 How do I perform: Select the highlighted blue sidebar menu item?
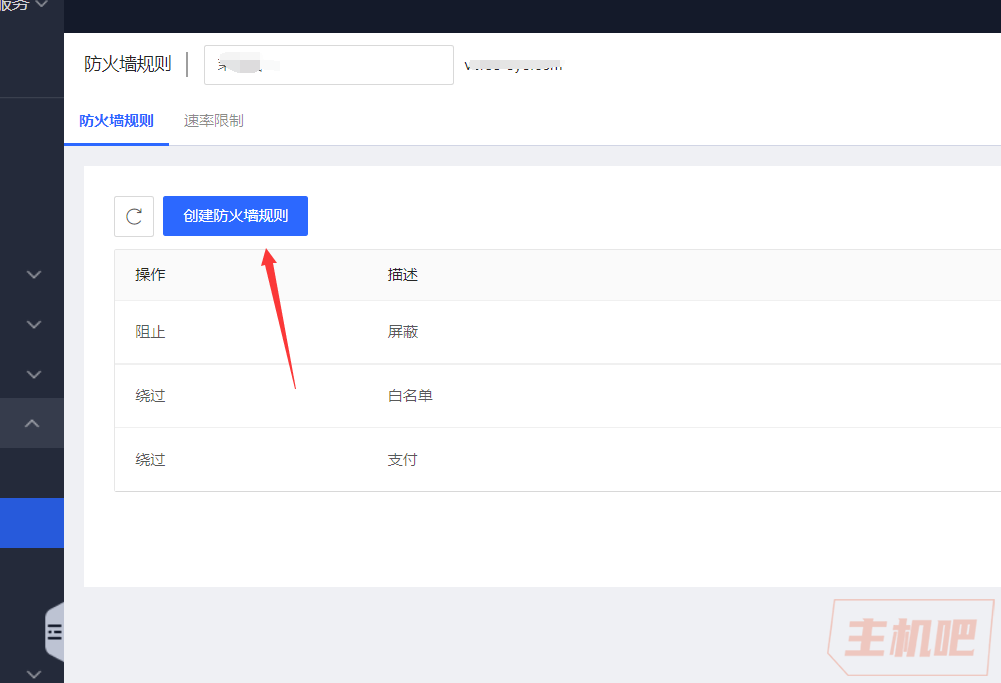(x=32, y=523)
